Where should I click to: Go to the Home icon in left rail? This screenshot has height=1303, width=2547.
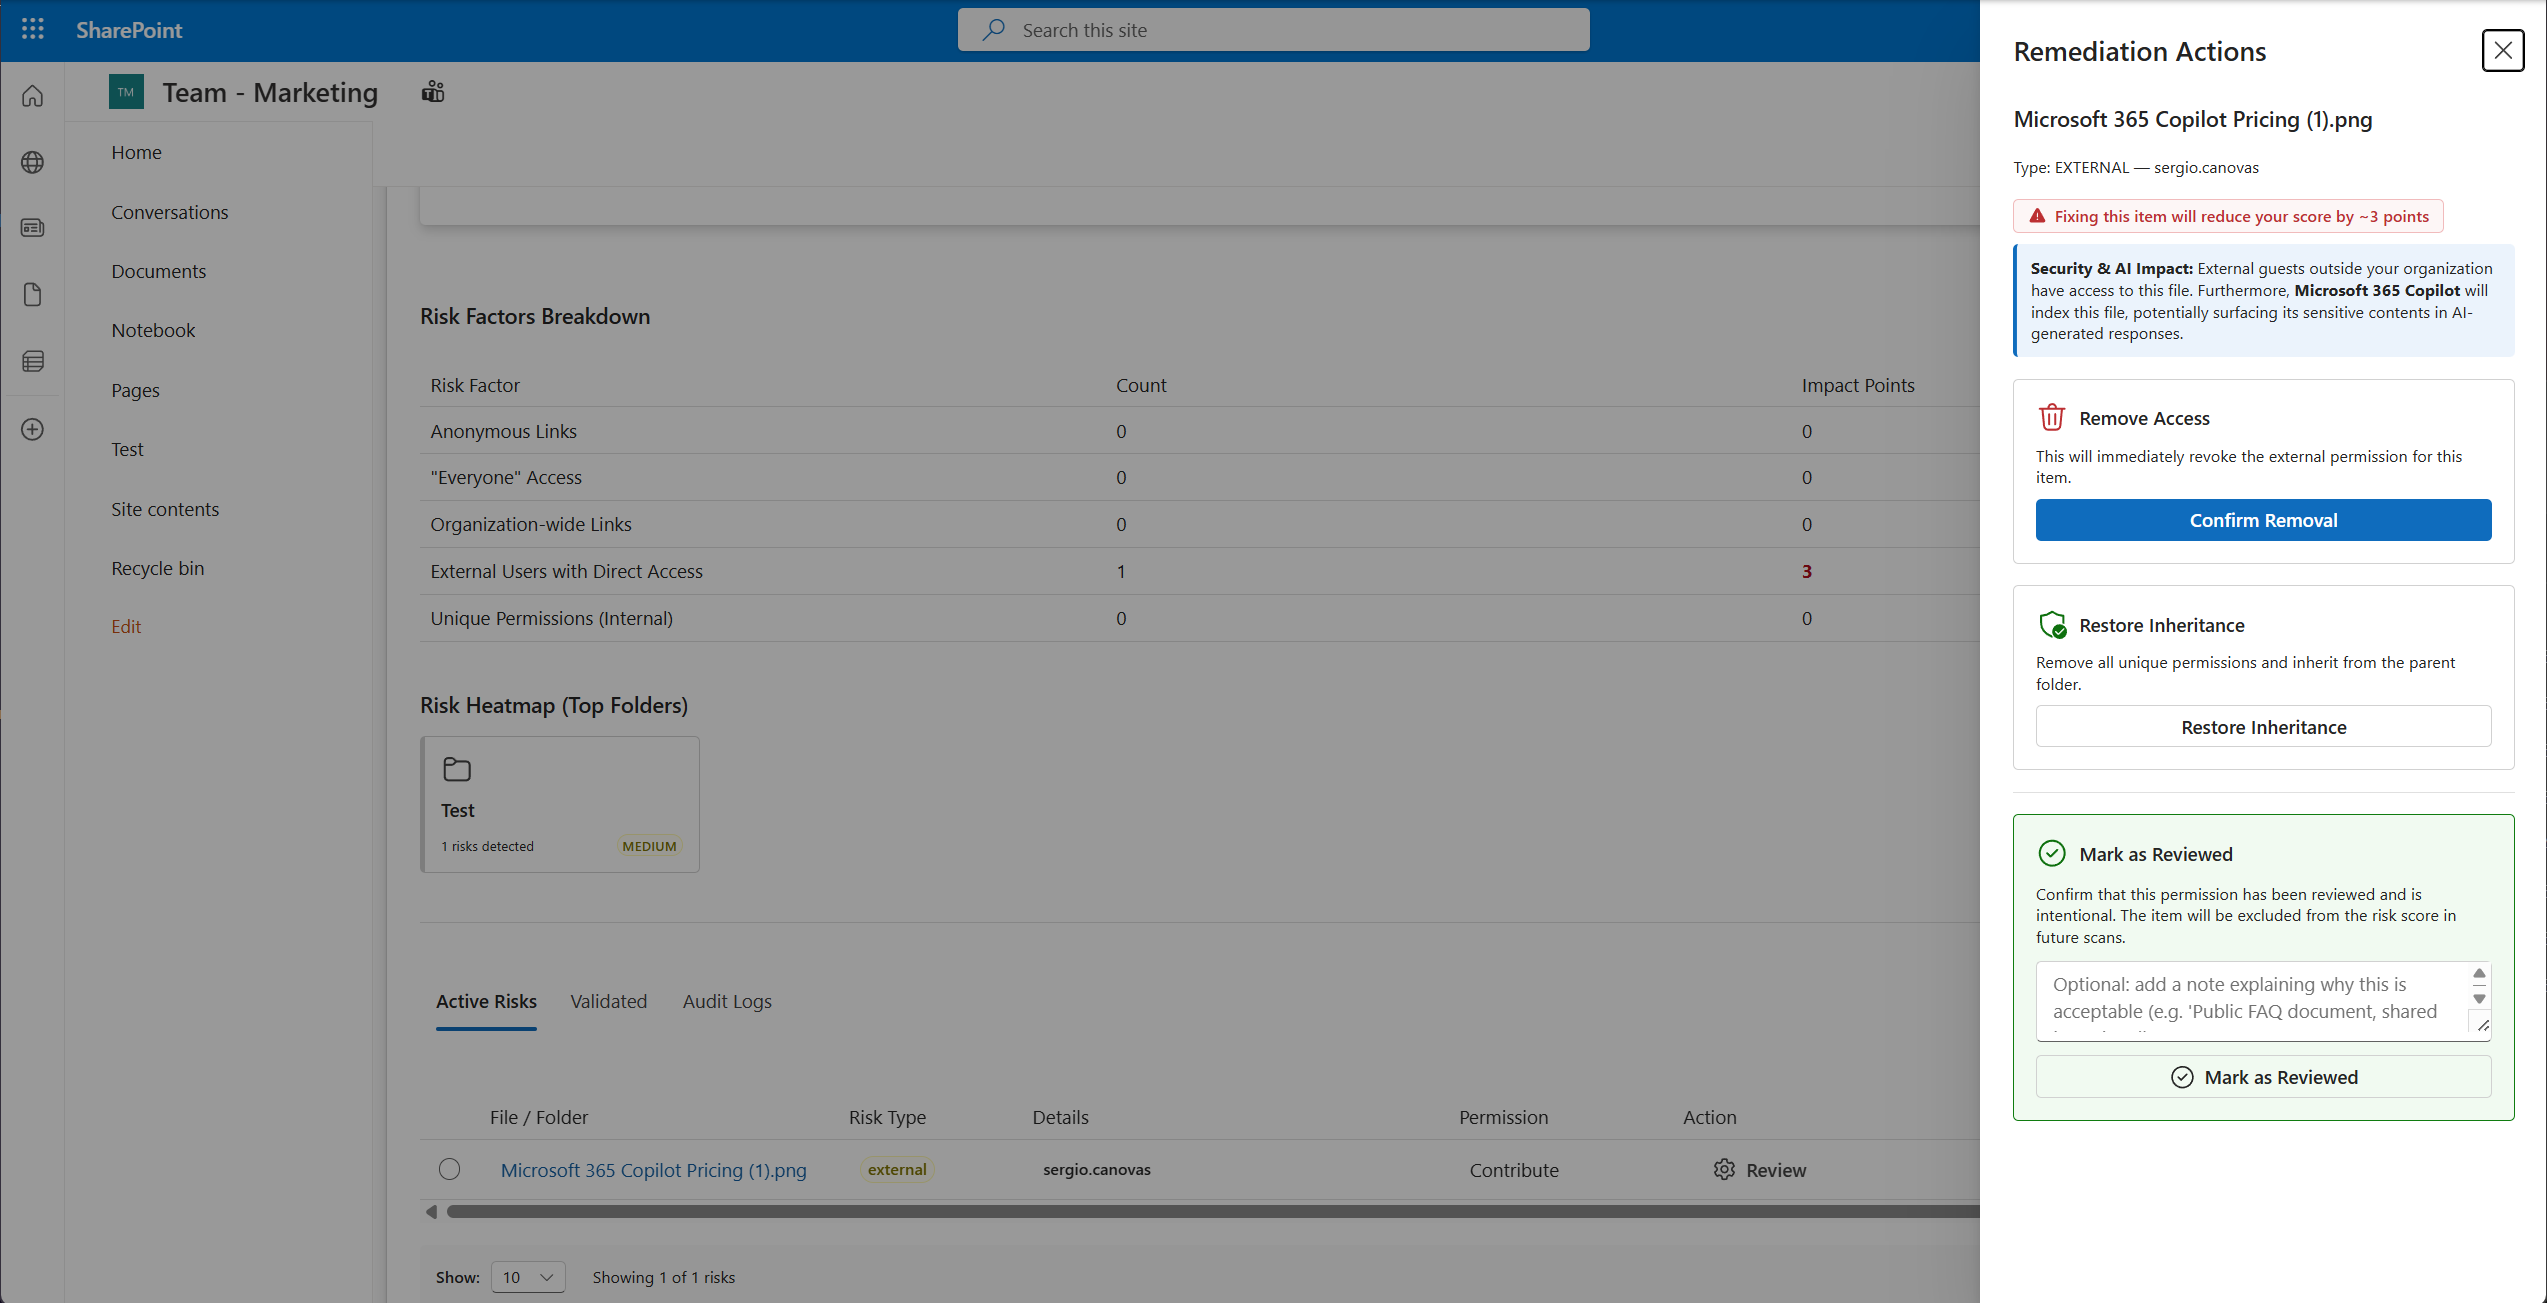(x=33, y=96)
